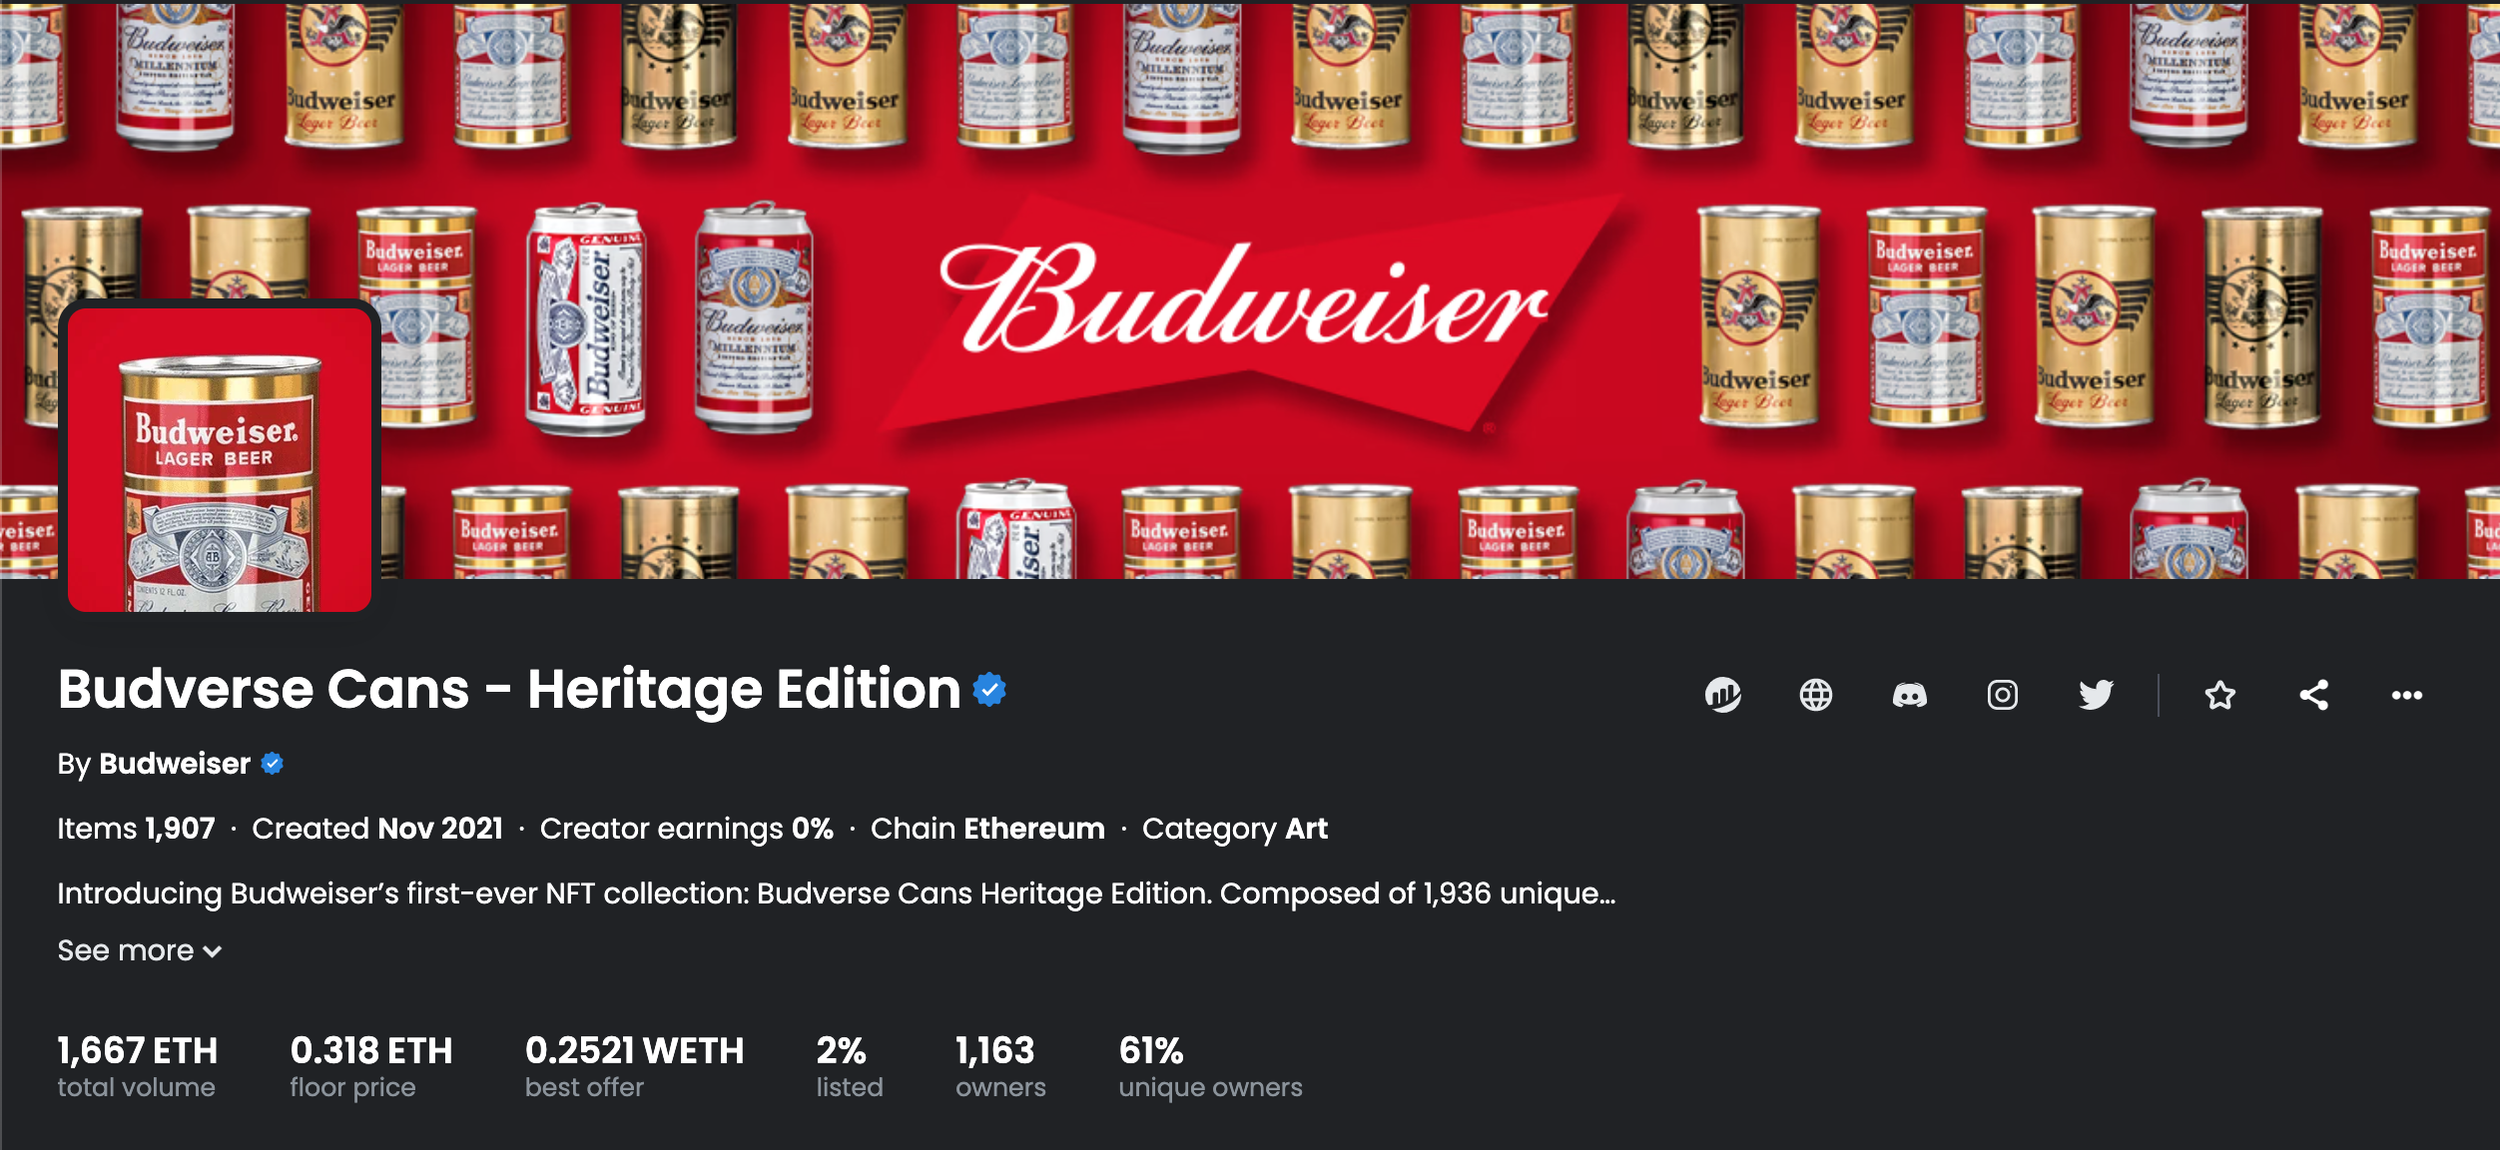Open the more options three-dot menu

[2407, 694]
